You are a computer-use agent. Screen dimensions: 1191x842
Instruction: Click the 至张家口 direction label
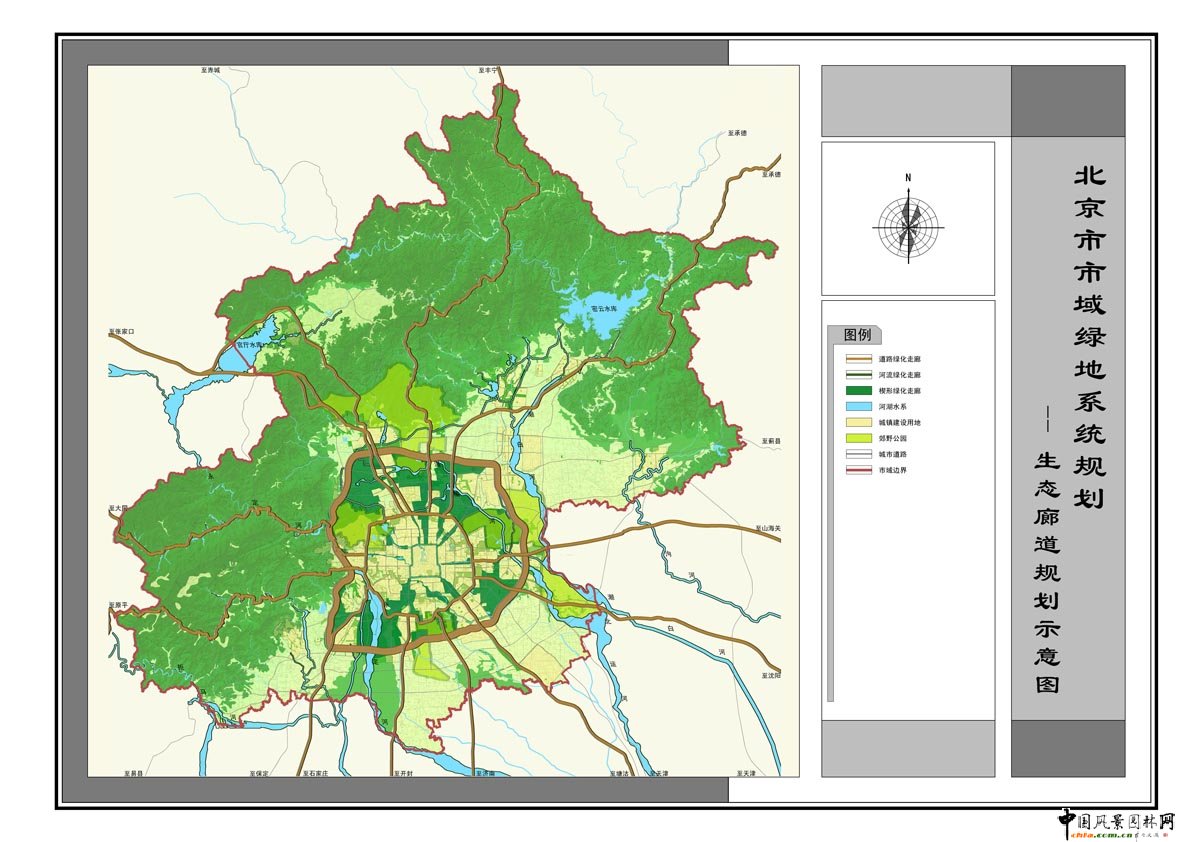[x=121, y=331]
